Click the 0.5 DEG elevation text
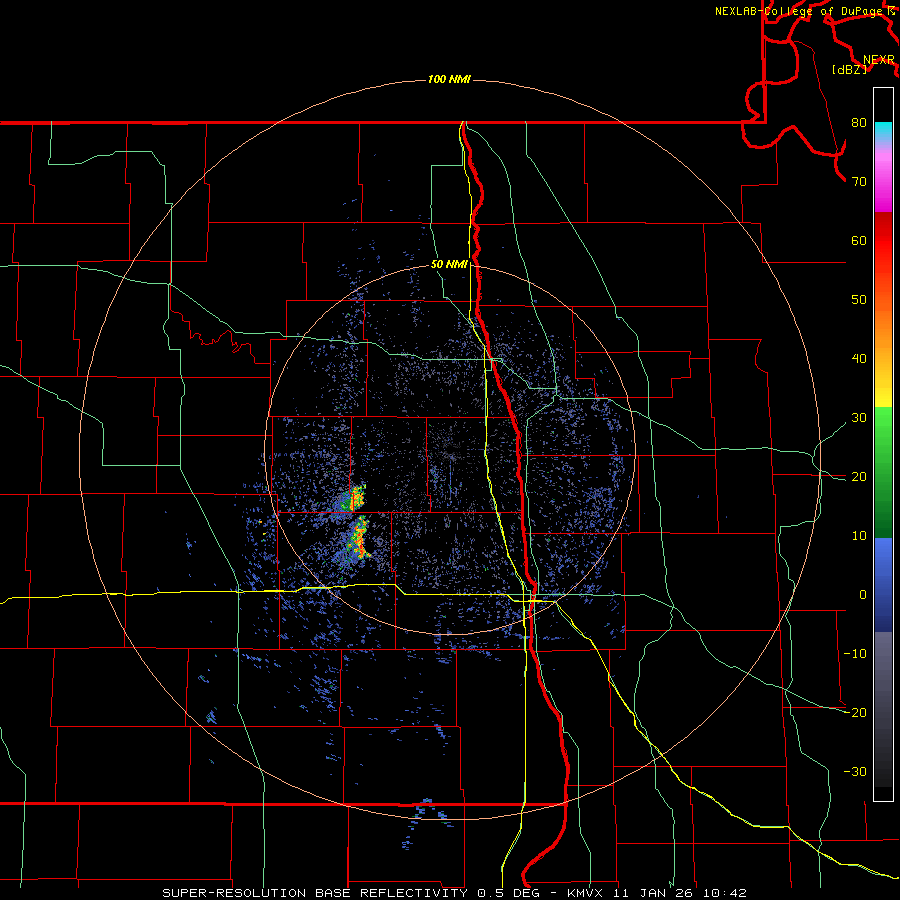Screen dimensions: 900x900 pos(508,893)
